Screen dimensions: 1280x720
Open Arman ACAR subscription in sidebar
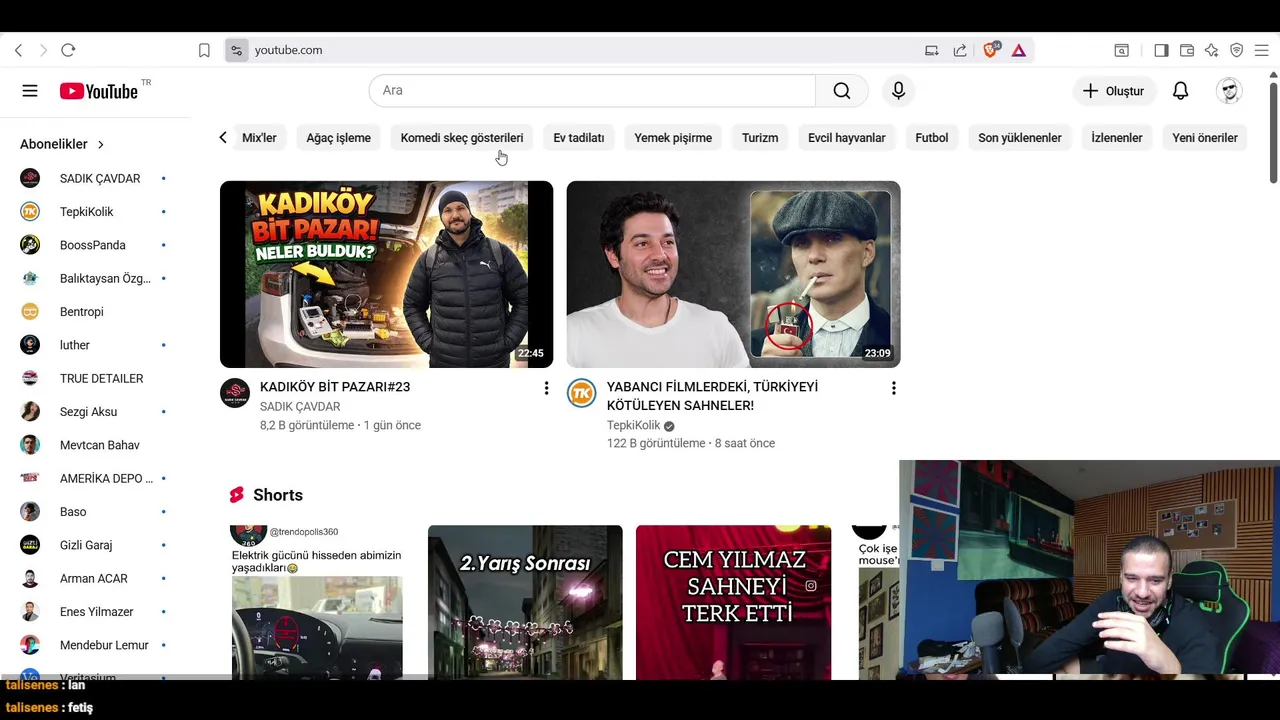pos(95,579)
